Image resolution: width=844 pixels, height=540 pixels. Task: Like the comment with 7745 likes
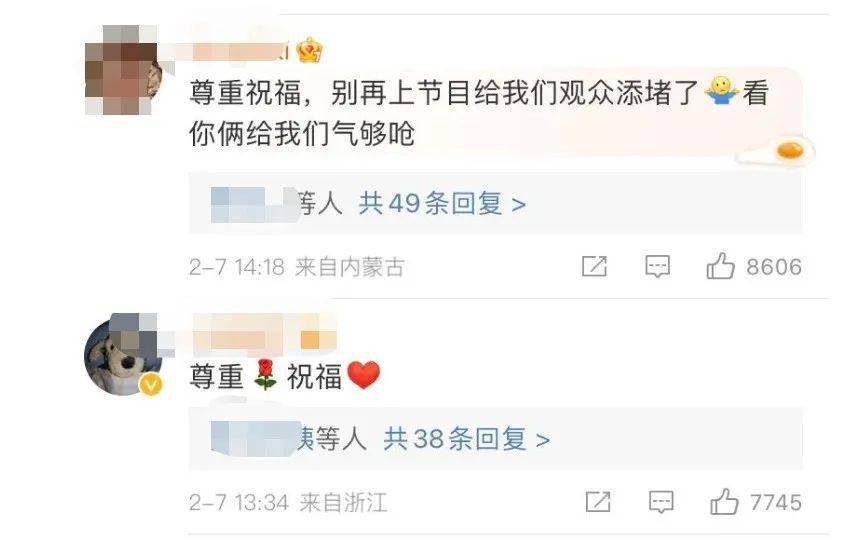[x=724, y=502]
